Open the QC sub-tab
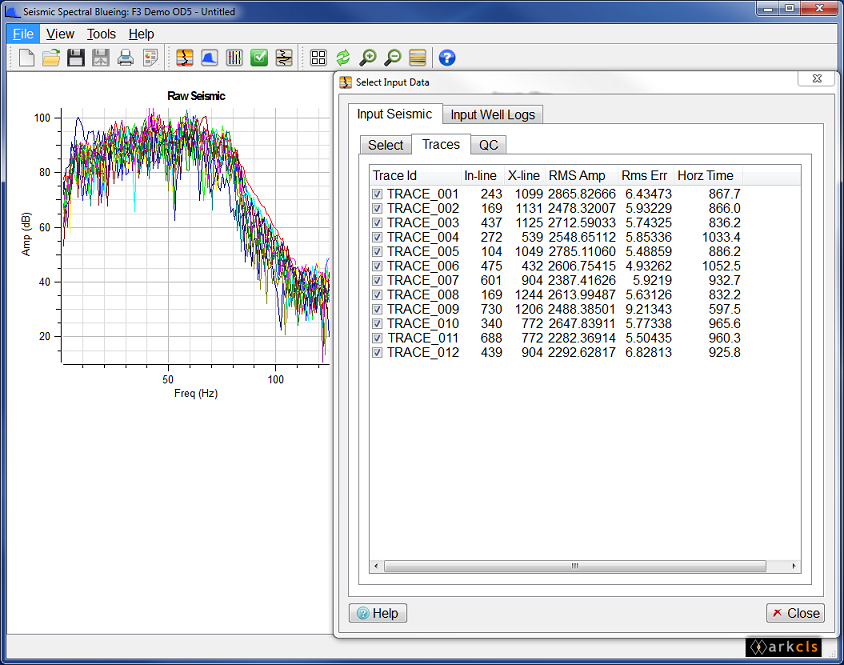 point(488,145)
